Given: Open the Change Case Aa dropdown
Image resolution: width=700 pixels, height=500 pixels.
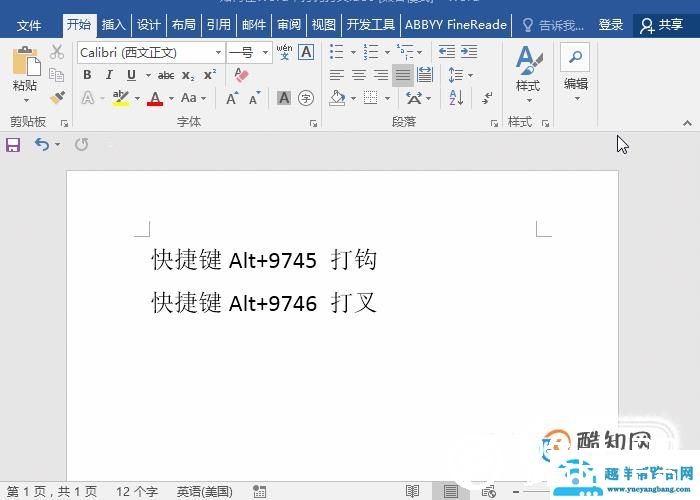Looking at the screenshot, I should pyautogui.click(x=193, y=98).
